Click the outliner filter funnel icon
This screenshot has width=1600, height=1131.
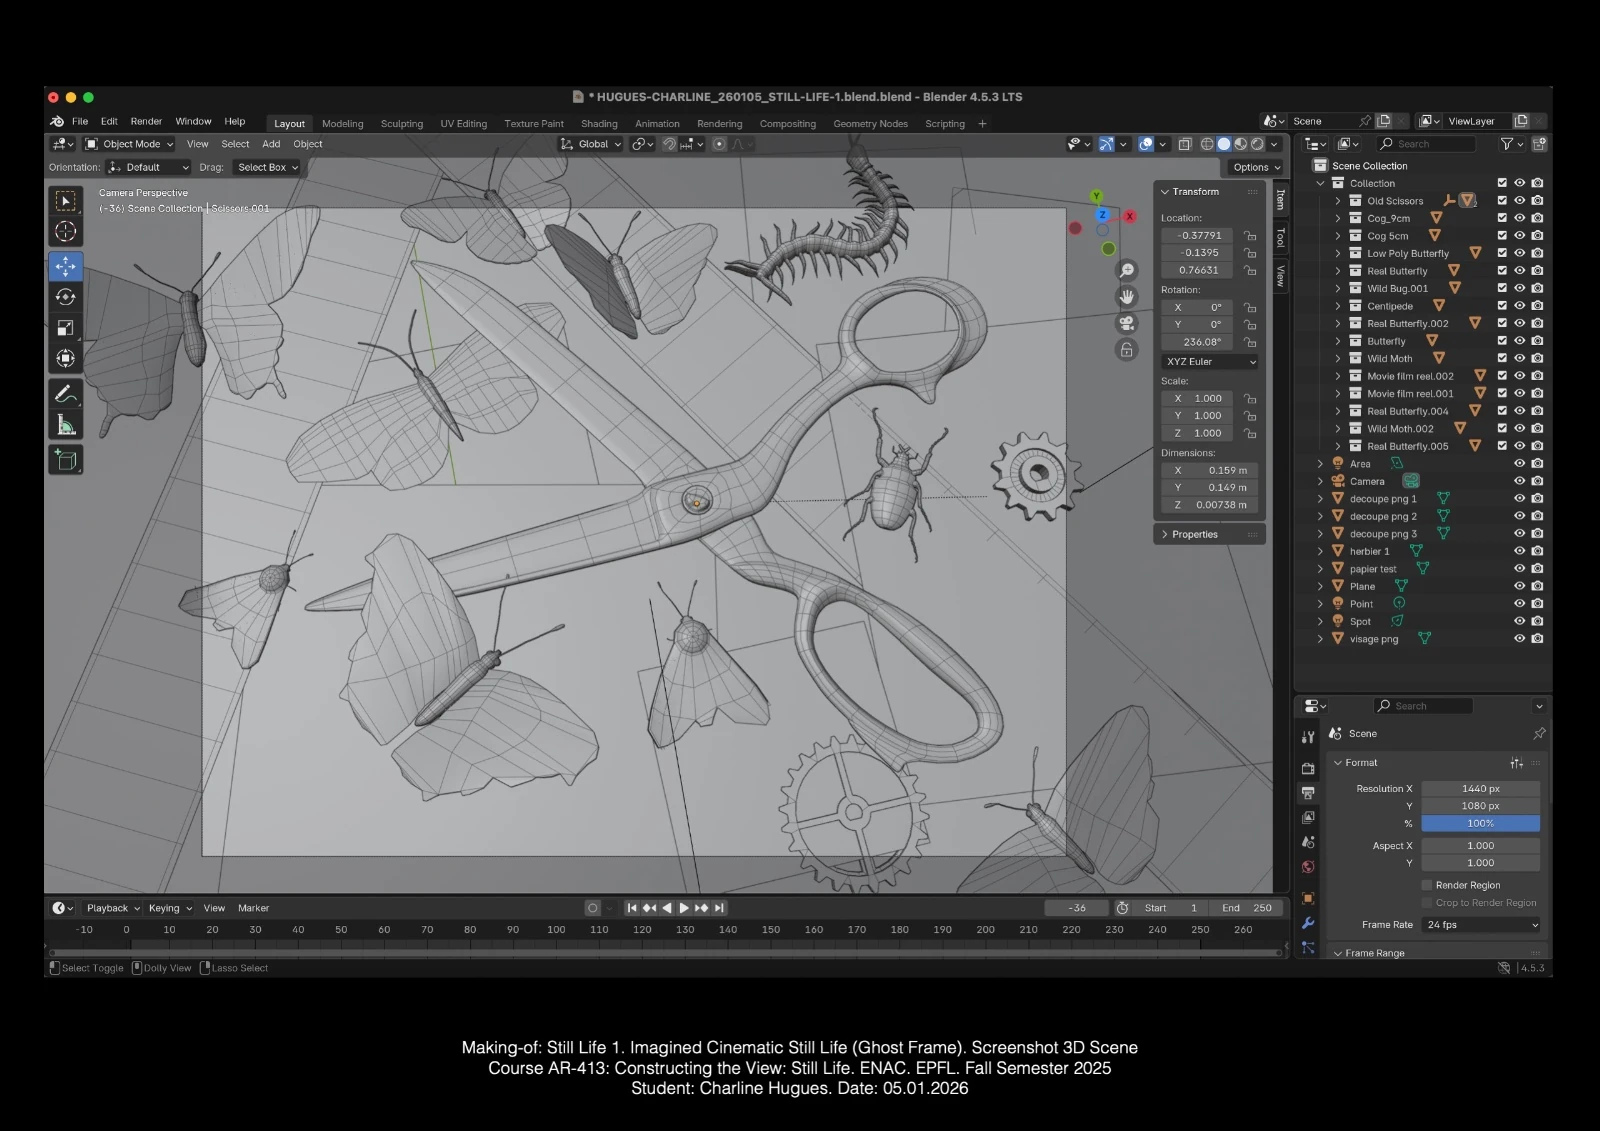click(x=1507, y=144)
